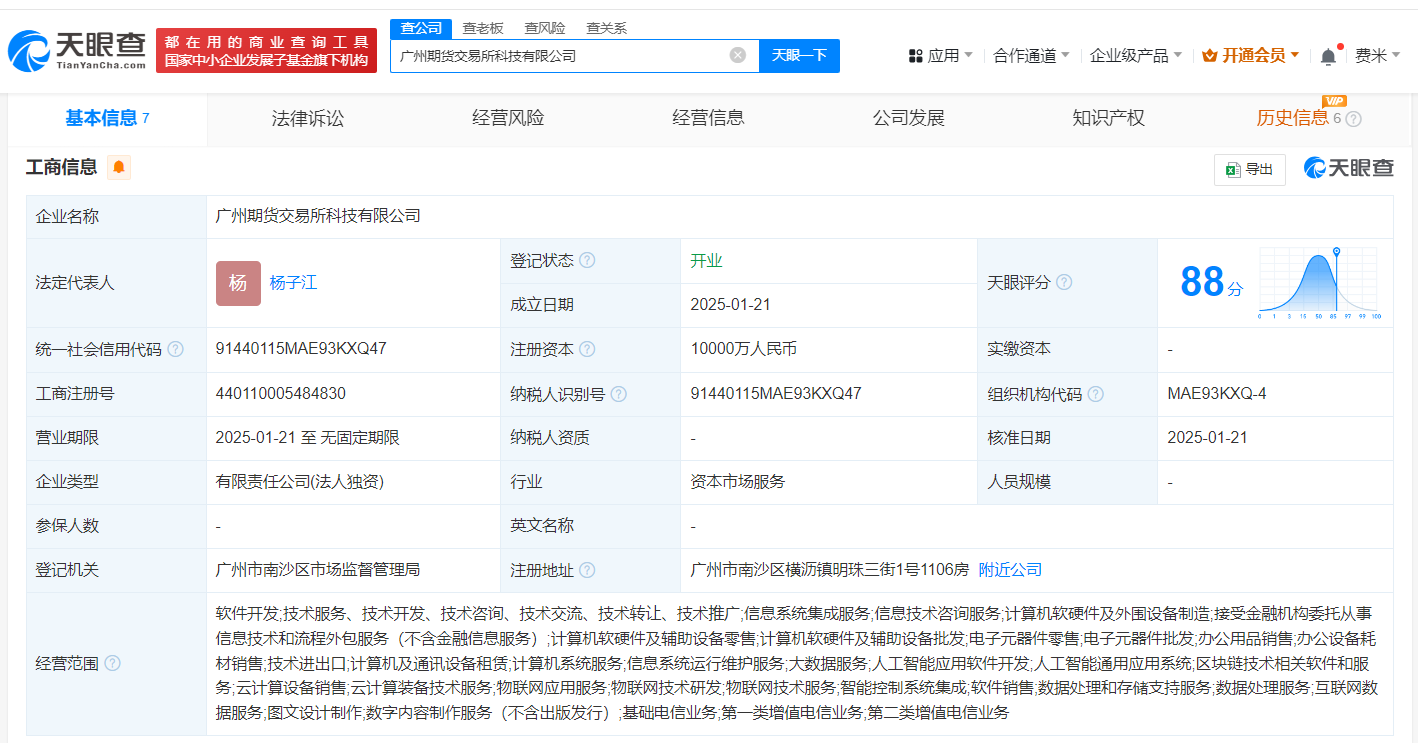Click help icon next to 天眼评分

click(x=1064, y=283)
